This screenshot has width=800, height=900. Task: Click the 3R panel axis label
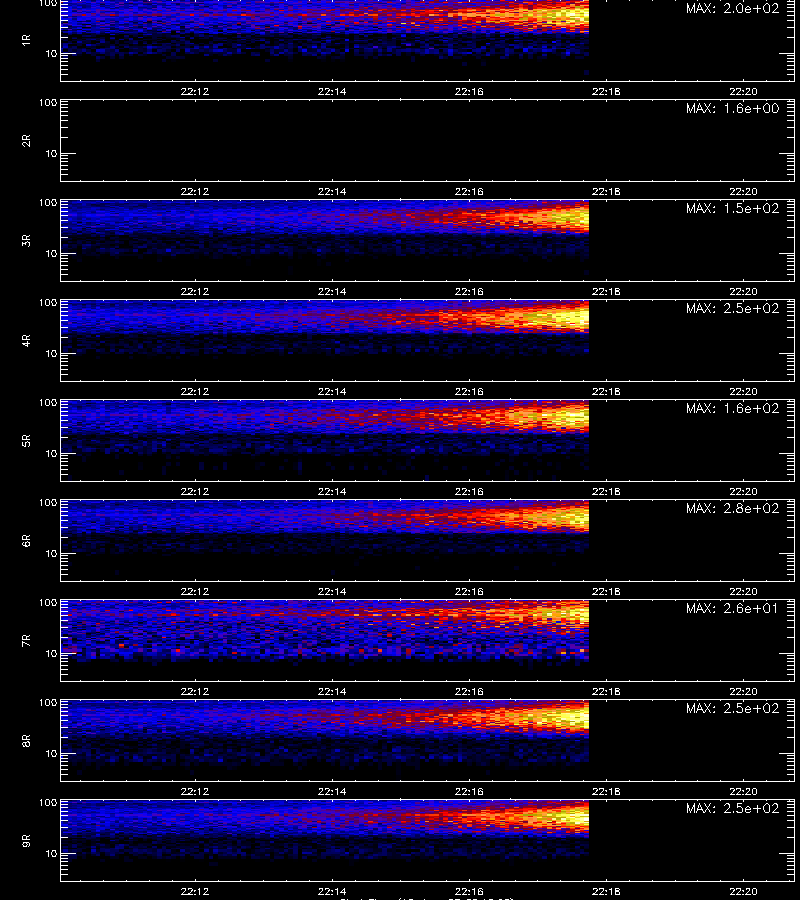(x=26, y=240)
